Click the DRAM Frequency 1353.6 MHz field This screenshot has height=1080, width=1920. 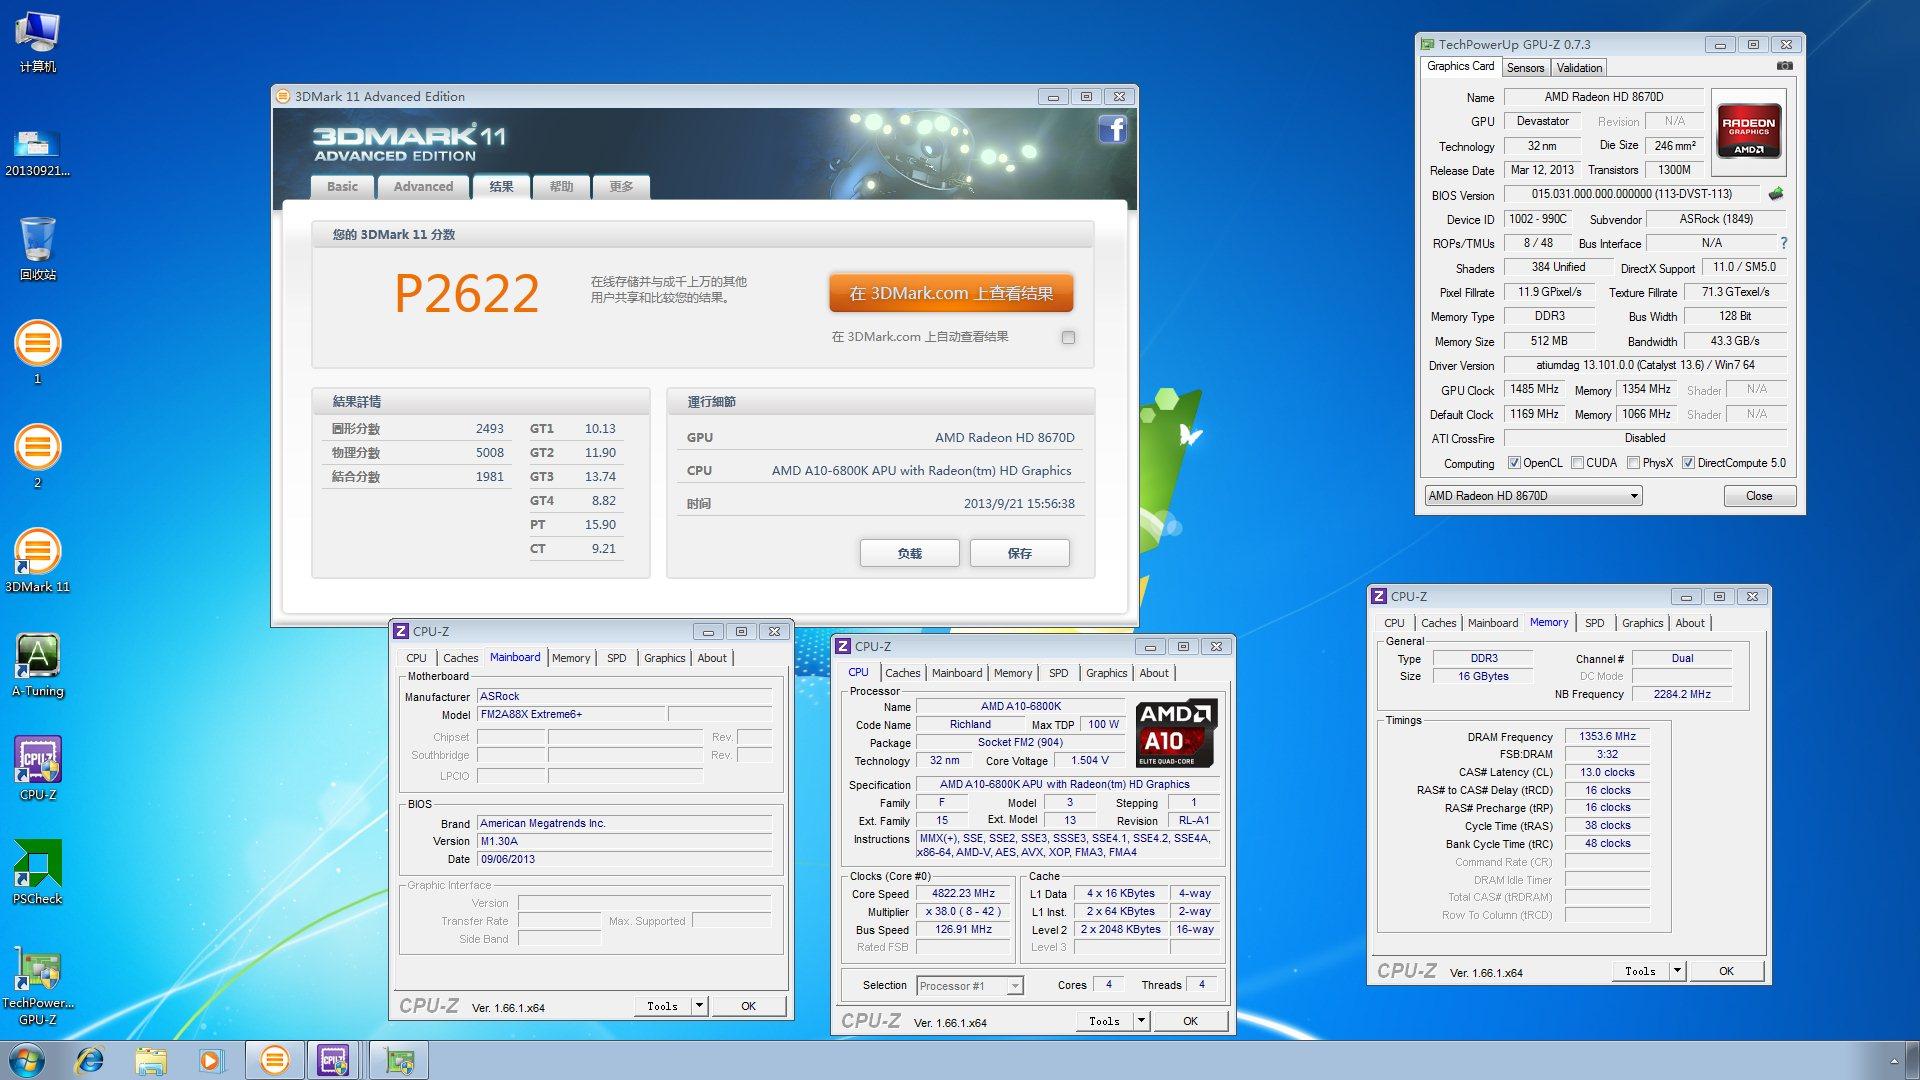click(1607, 736)
